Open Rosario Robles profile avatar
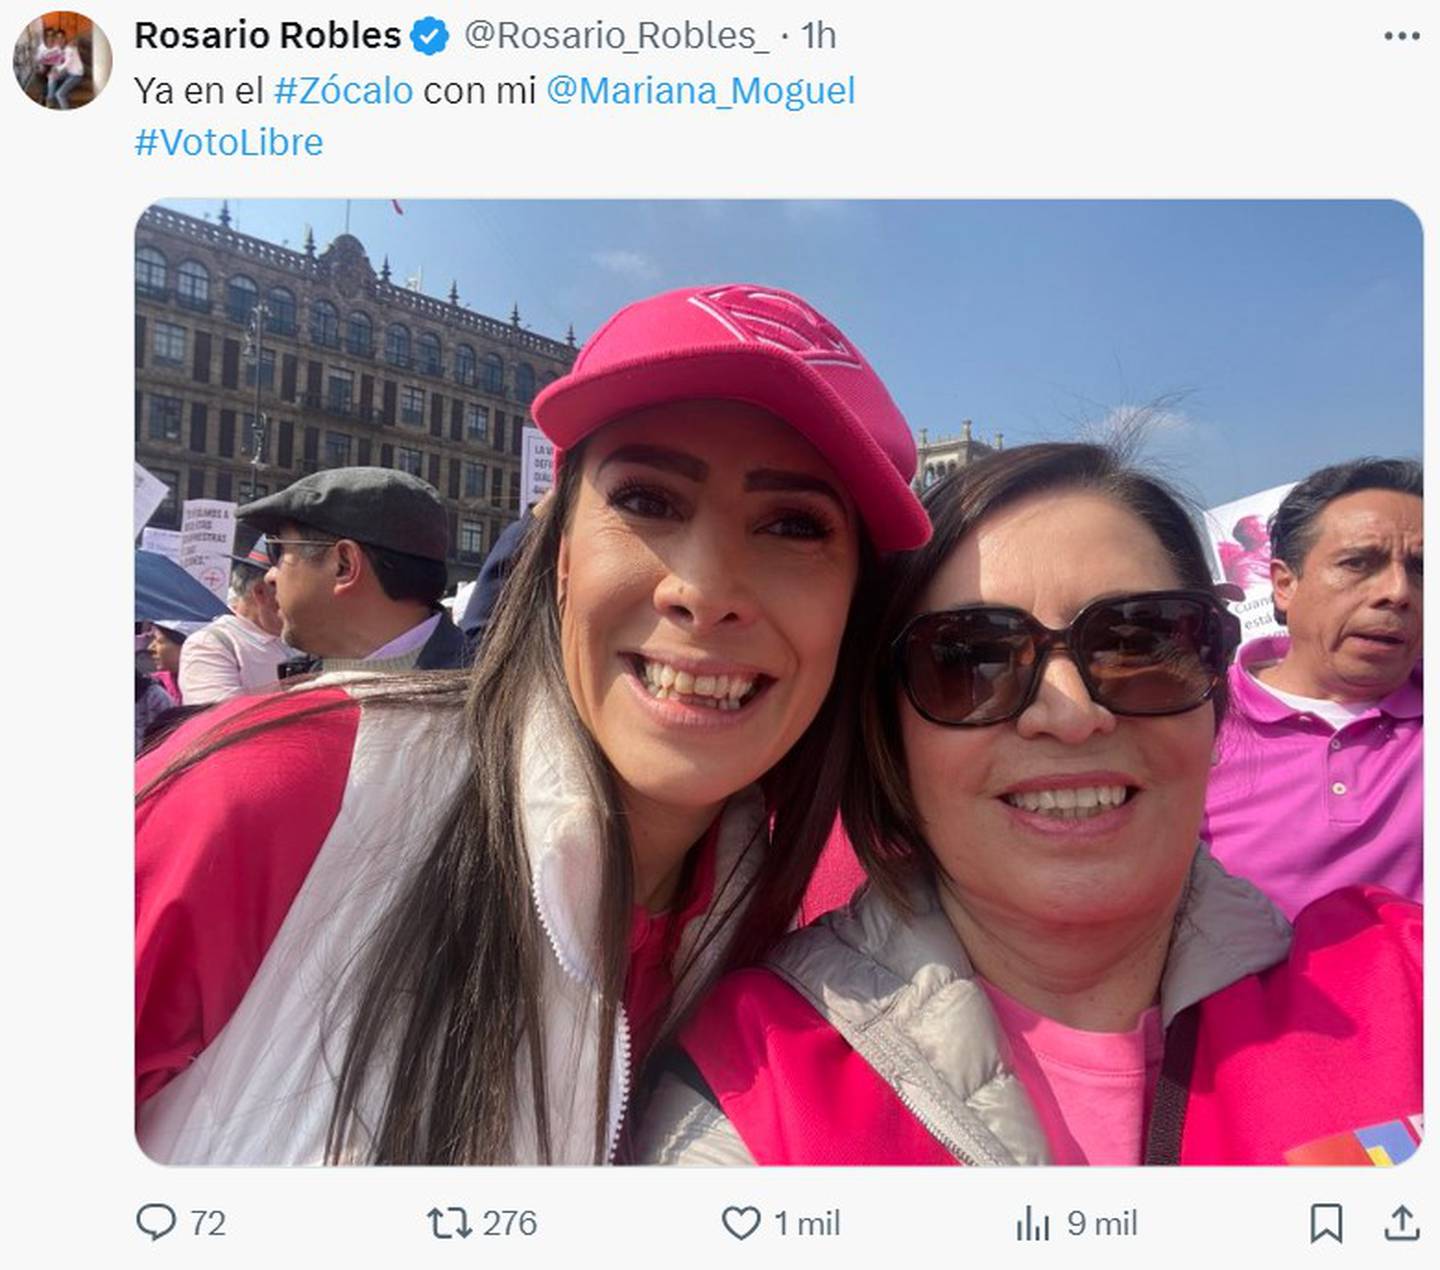Screen dimensions: 1440x1270 (x=62, y=60)
